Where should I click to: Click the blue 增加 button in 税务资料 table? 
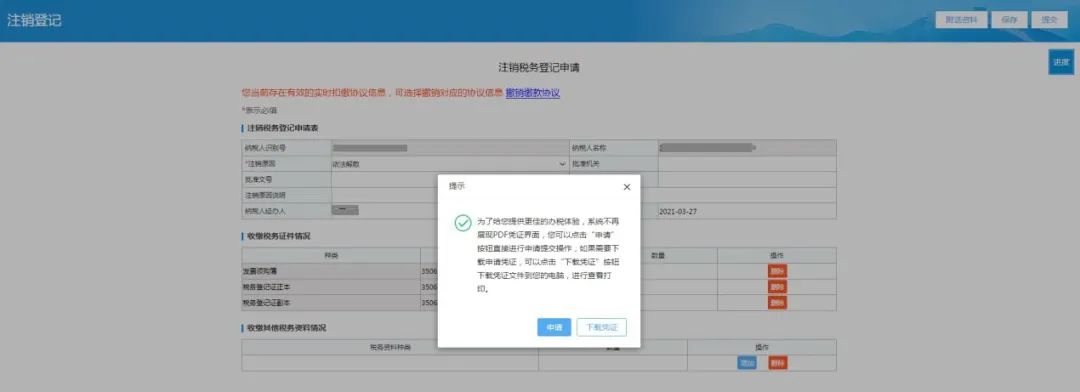[x=747, y=363]
